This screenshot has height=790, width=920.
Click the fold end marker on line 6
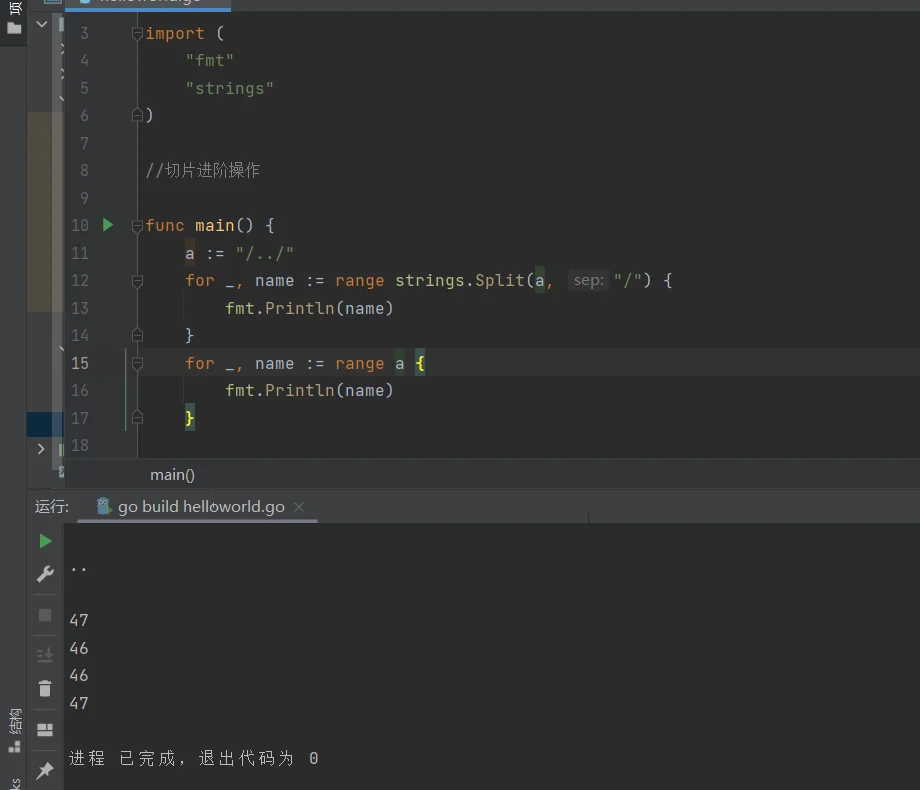[137, 115]
